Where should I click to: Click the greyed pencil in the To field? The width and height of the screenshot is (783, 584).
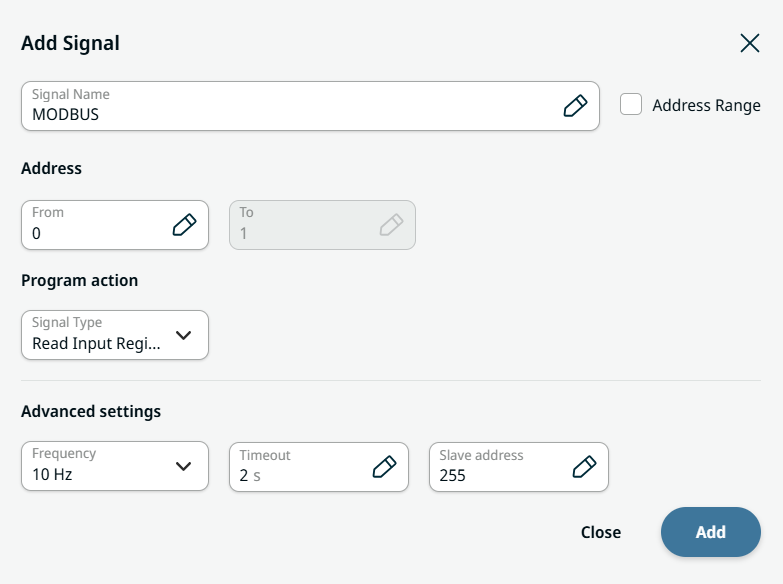tap(391, 225)
